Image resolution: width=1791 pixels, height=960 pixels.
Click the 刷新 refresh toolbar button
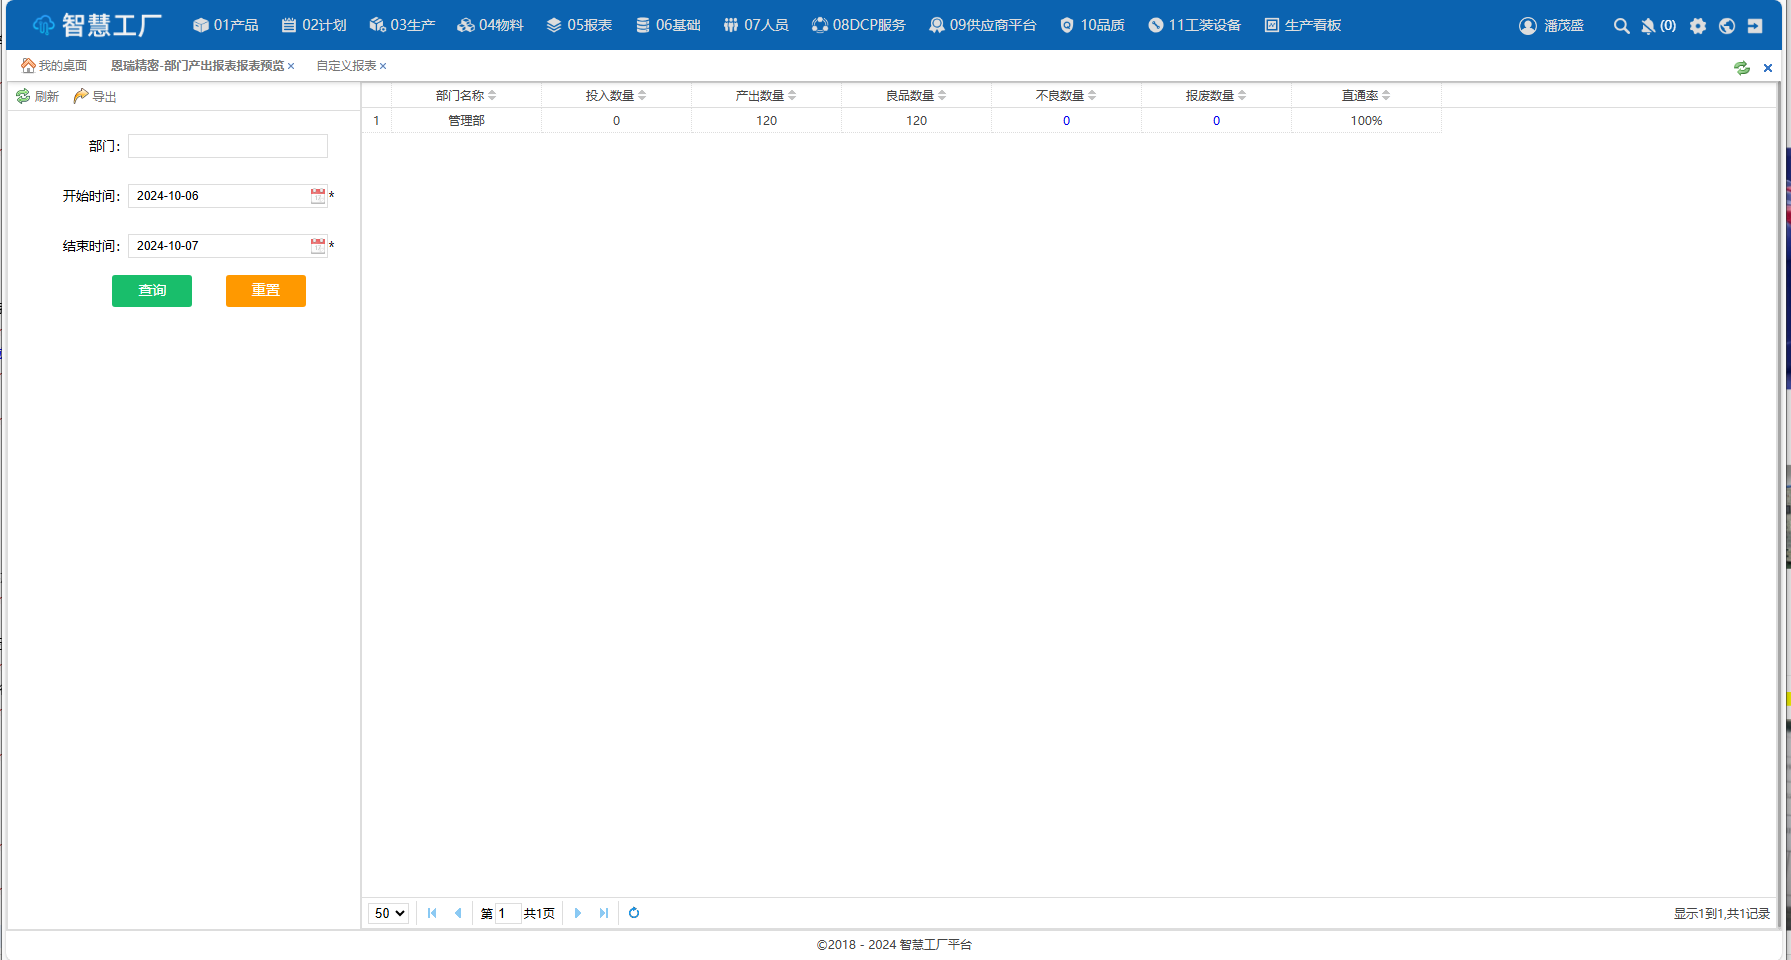click(x=38, y=96)
